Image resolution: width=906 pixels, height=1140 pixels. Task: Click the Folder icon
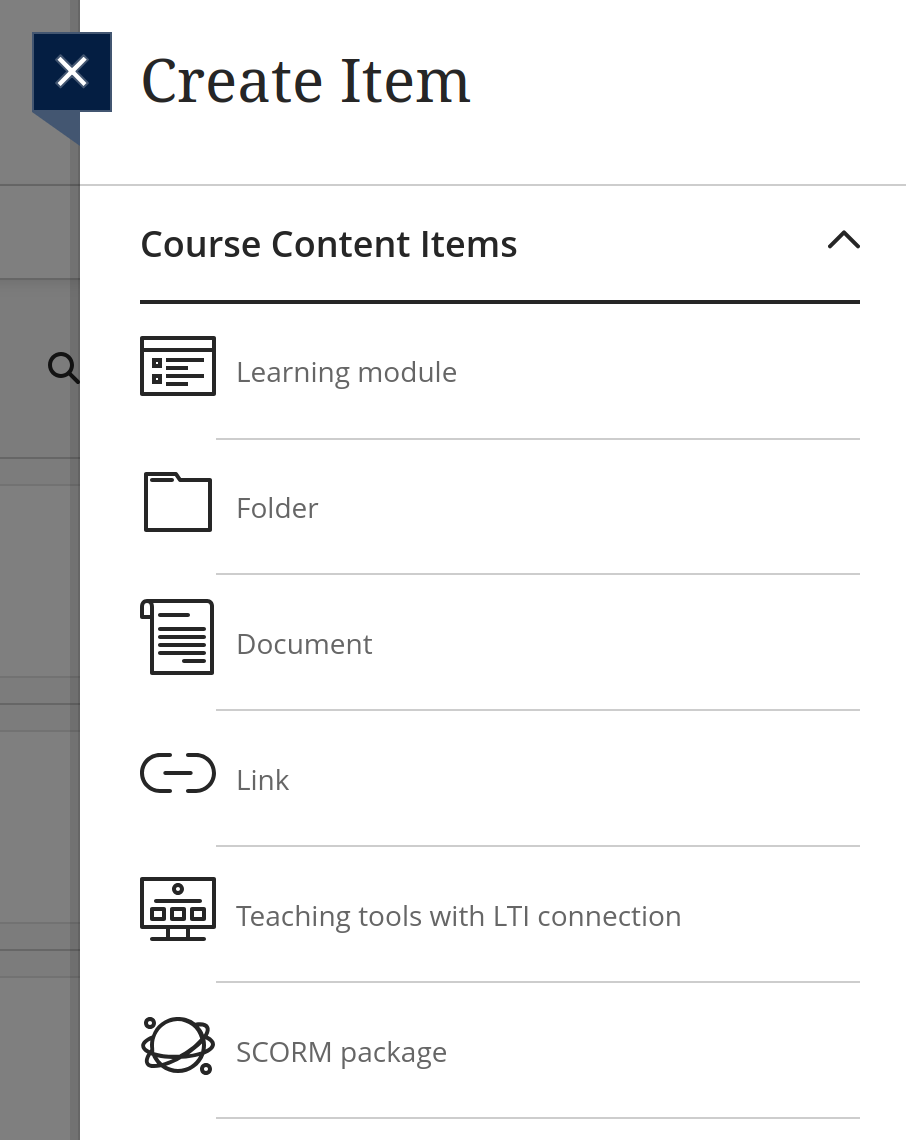[177, 501]
